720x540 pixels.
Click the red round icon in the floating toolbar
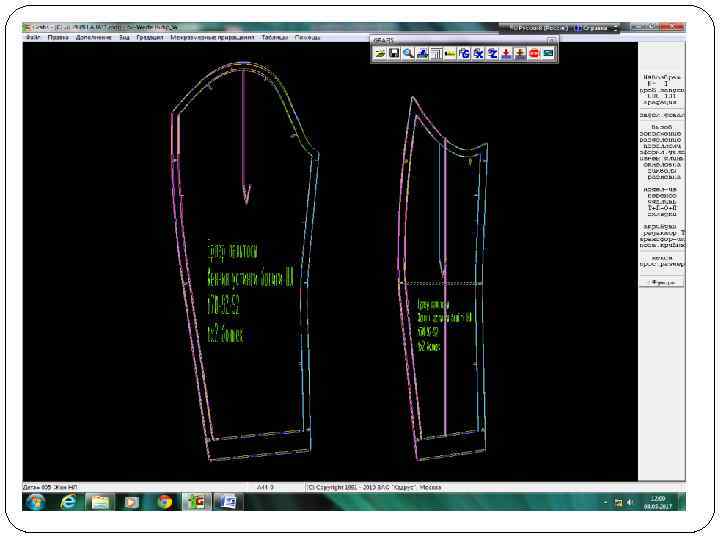coord(534,54)
